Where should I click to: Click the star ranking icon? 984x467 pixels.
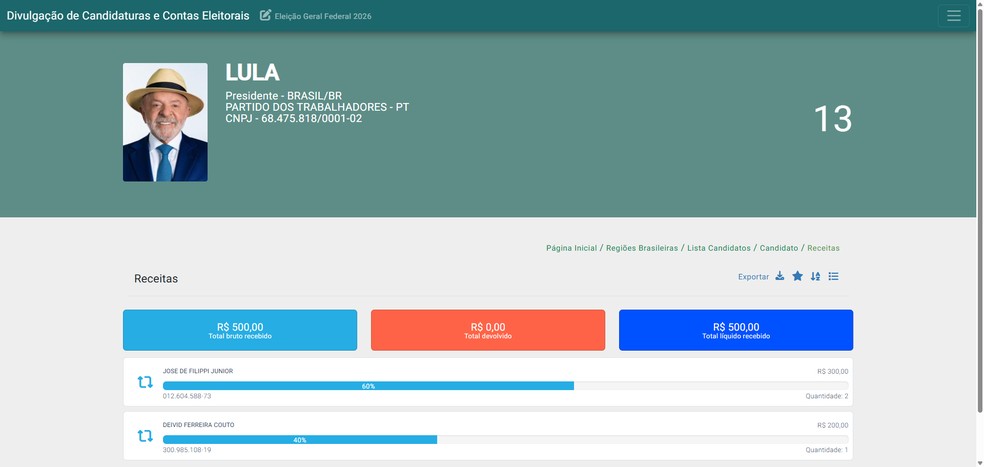[797, 276]
